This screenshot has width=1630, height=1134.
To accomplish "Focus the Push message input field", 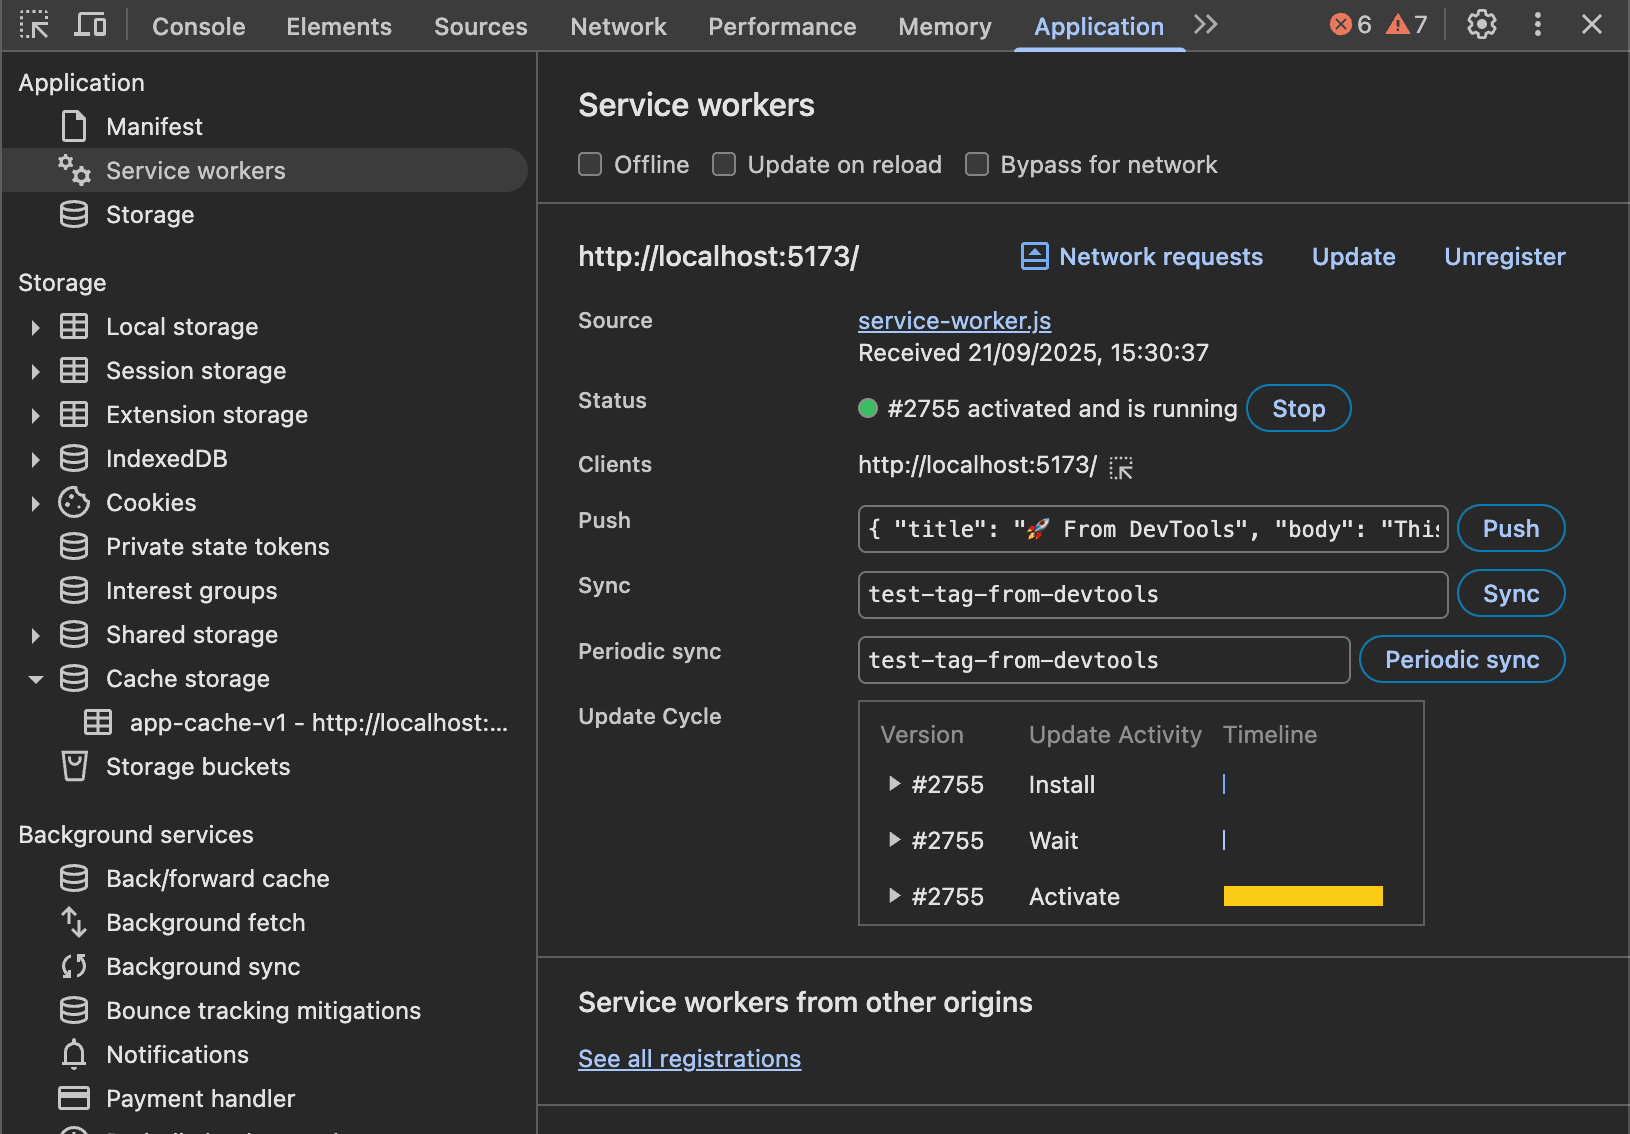I will coord(1153,529).
